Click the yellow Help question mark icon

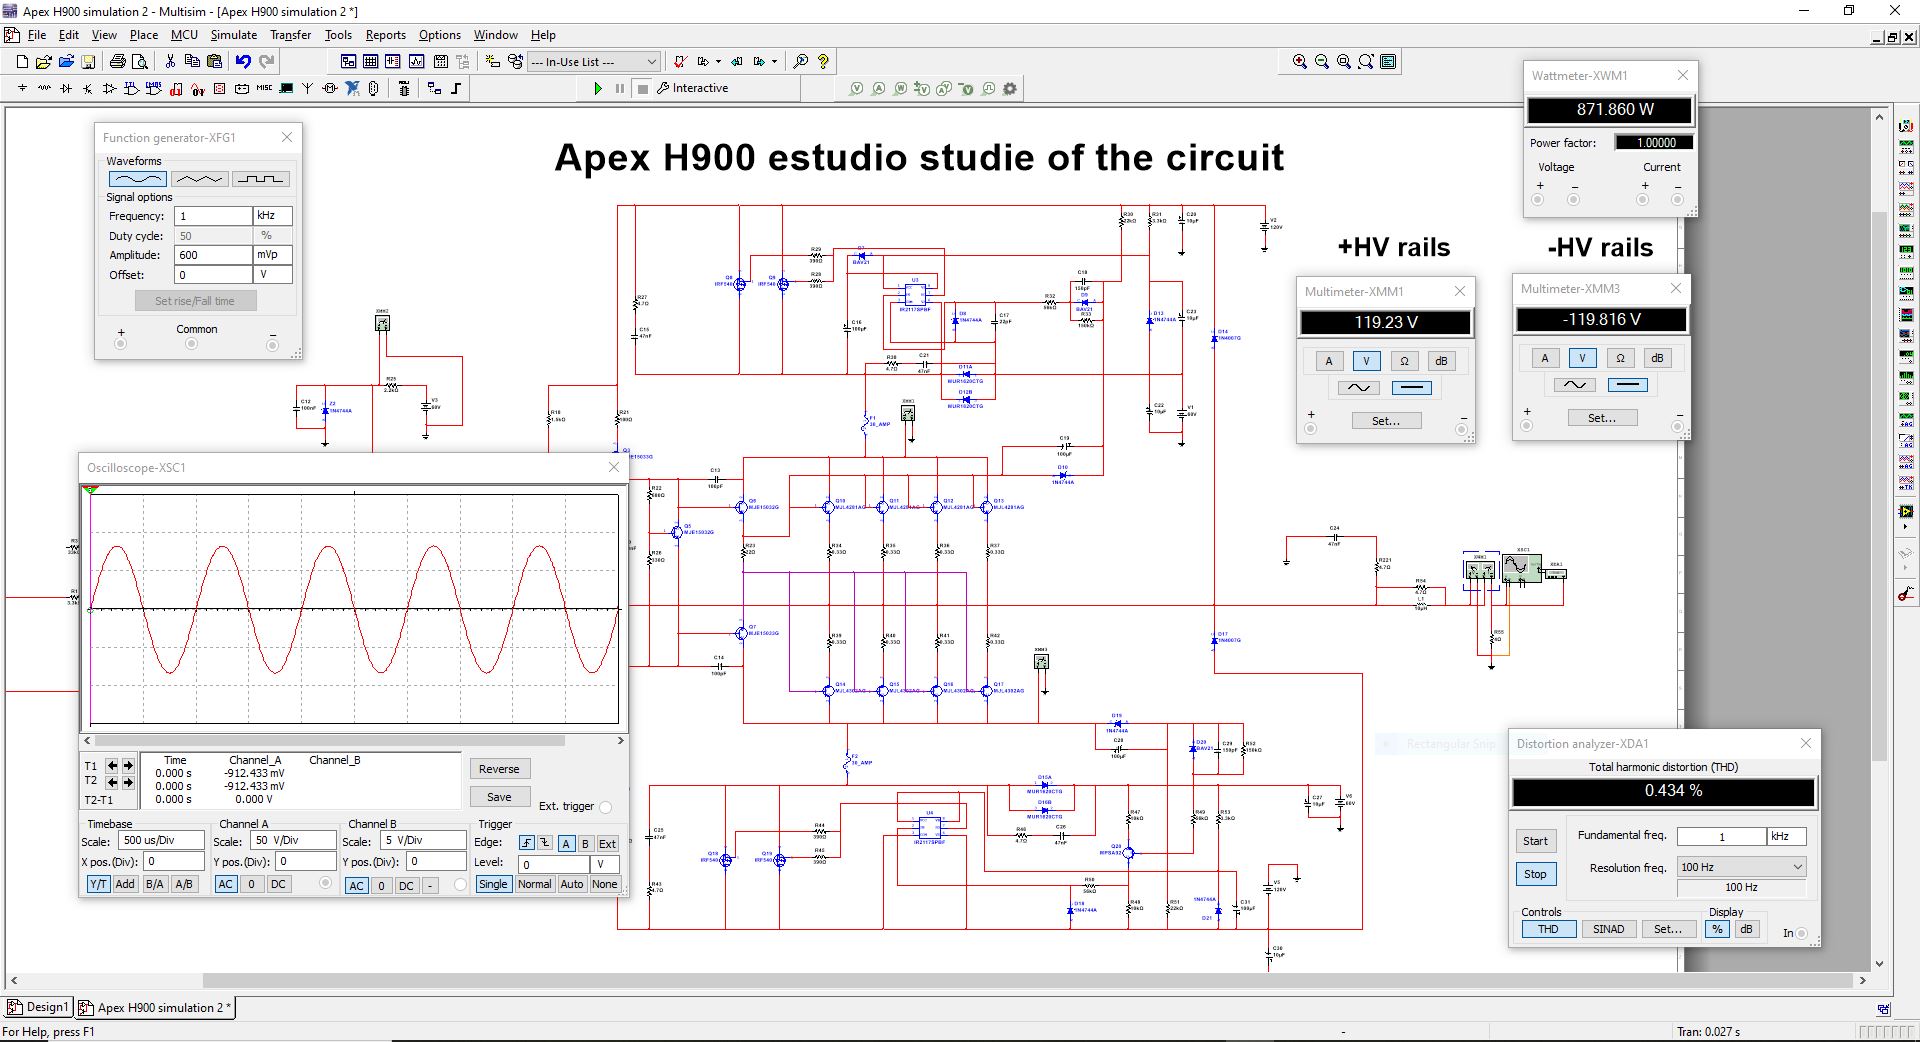[x=823, y=61]
